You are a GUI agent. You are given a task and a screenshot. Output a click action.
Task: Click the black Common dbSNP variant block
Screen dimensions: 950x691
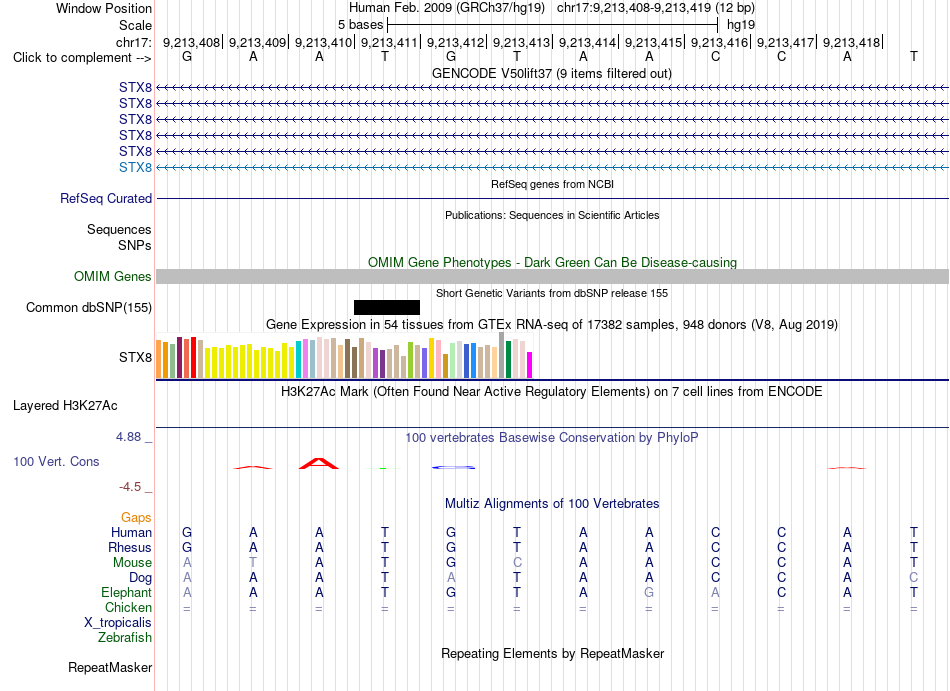(x=387, y=307)
